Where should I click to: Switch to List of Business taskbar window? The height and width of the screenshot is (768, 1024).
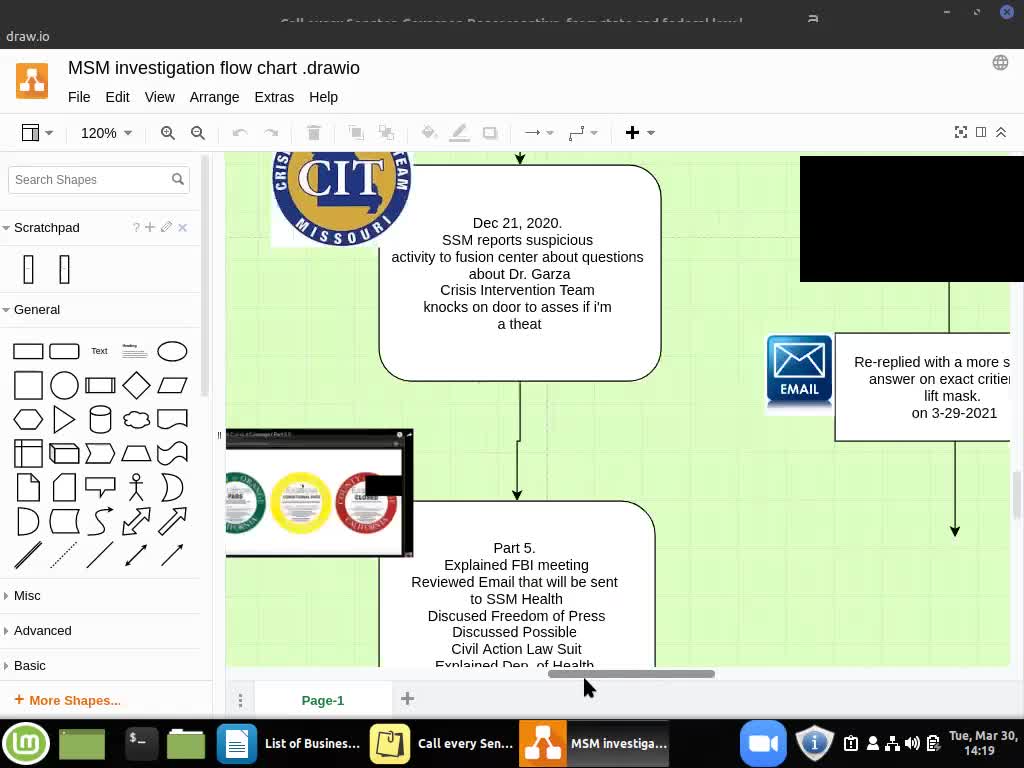click(289, 743)
